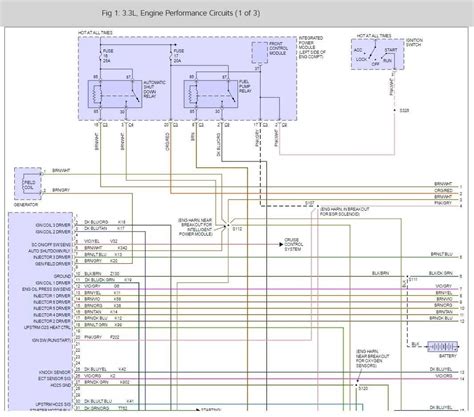Select the IGN SW (RUN/START) pin label

click(x=51, y=340)
